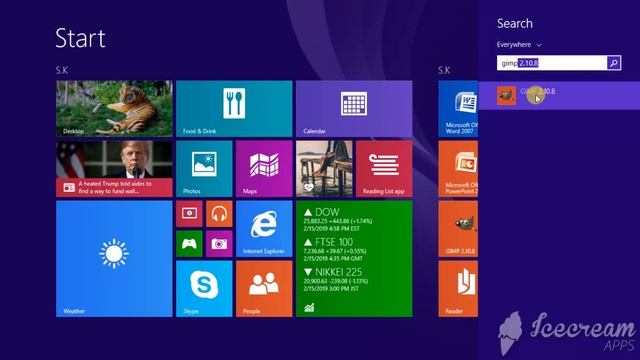Click the S.K group label above Word
Screen dimensions: 640x360
[x=444, y=70]
